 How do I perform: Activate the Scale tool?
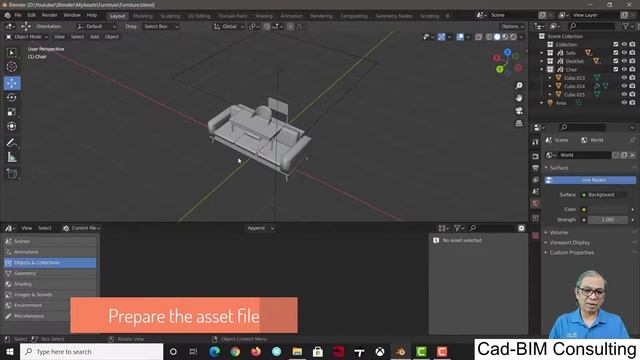click(x=12, y=112)
